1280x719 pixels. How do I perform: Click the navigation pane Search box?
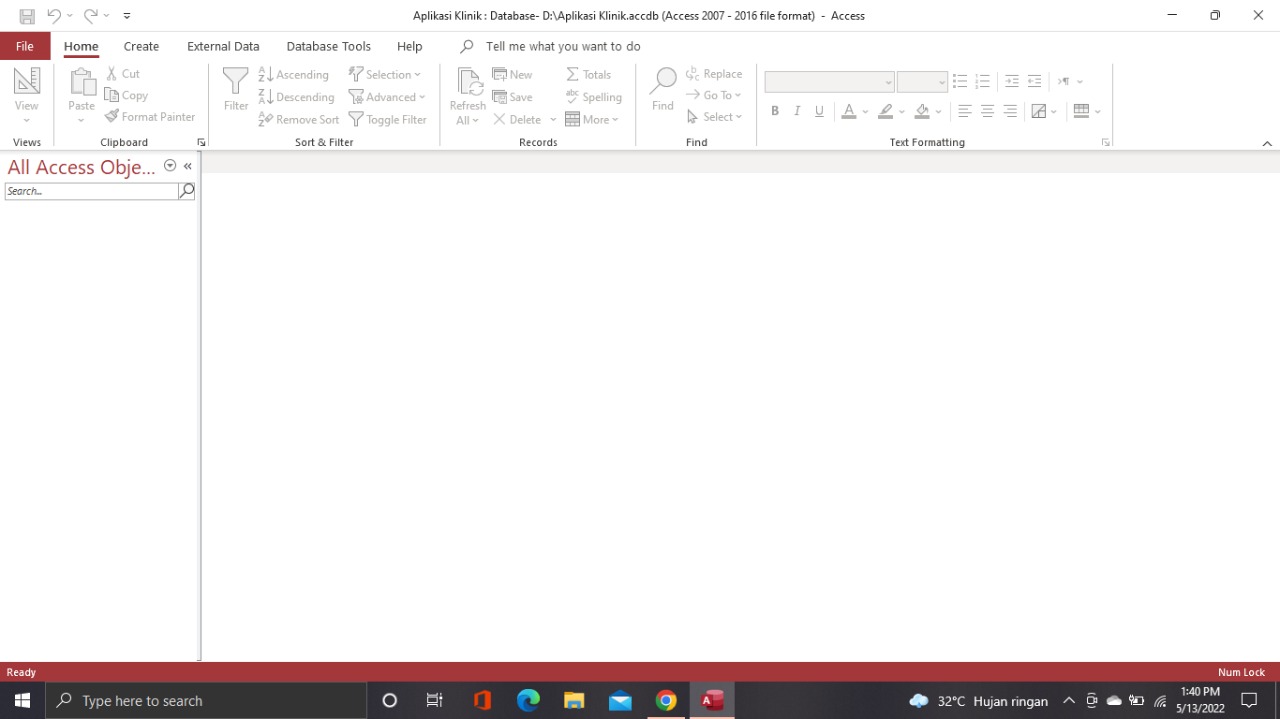[x=91, y=191]
